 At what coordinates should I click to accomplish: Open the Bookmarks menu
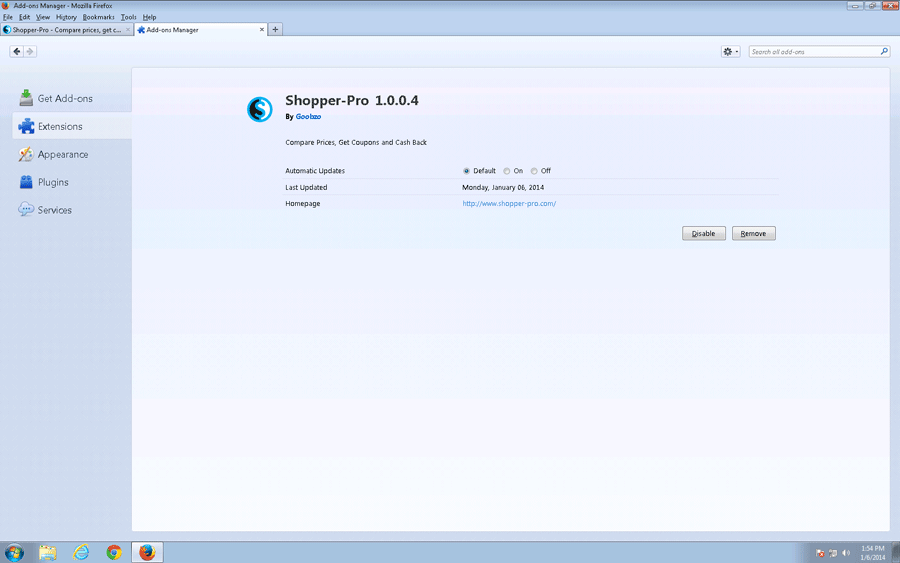pyautogui.click(x=98, y=17)
